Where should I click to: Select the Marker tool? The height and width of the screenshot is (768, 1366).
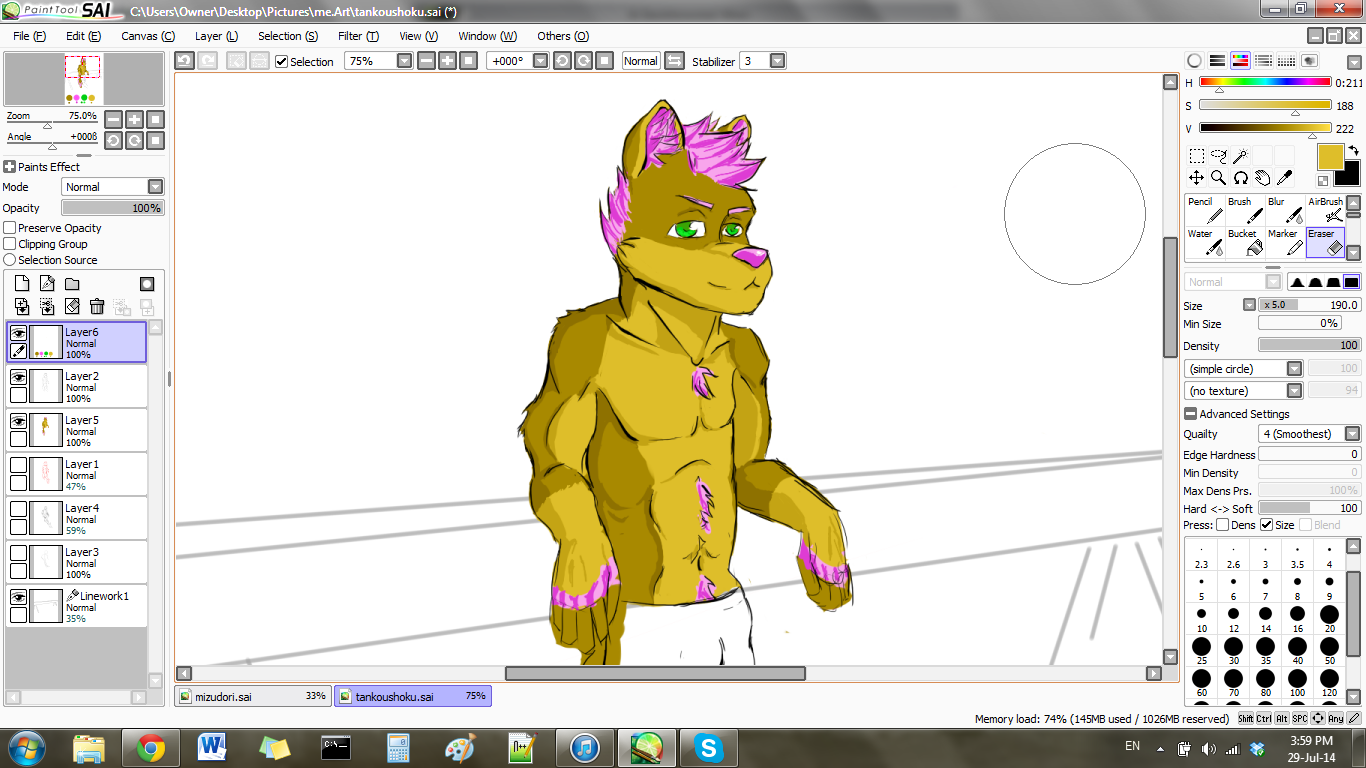[x=1285, y=242]
